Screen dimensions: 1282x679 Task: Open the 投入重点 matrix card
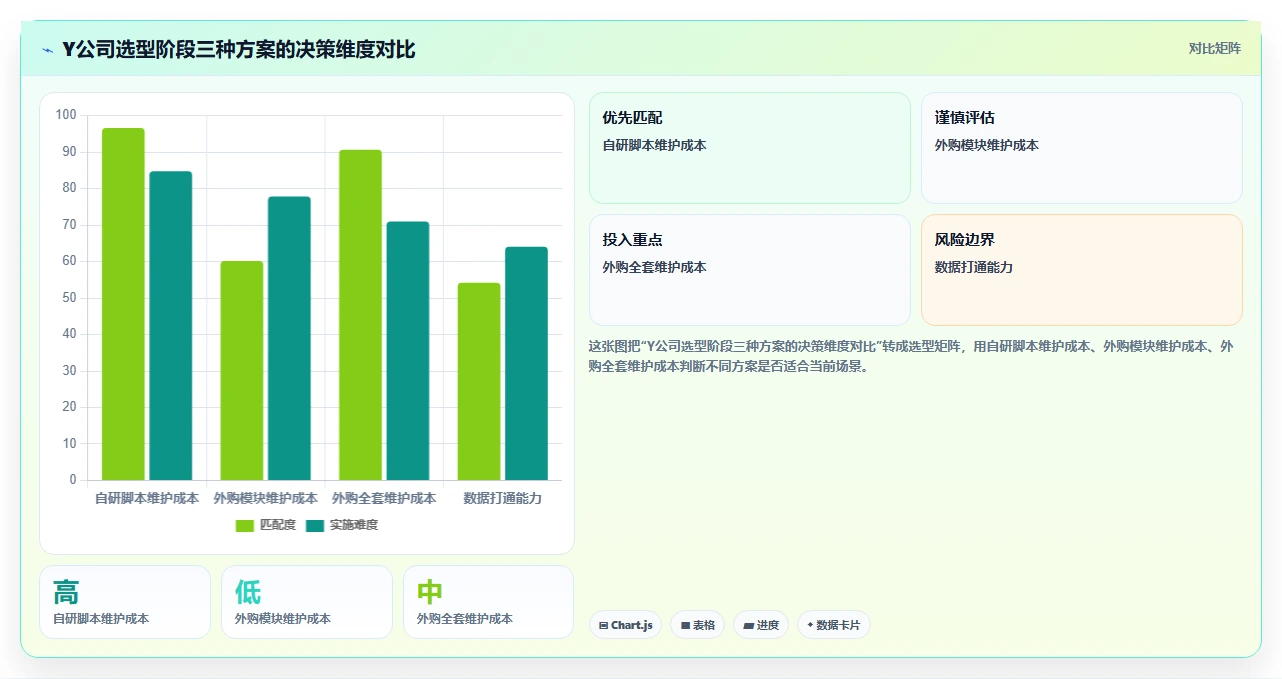click(x=750, y=270)
